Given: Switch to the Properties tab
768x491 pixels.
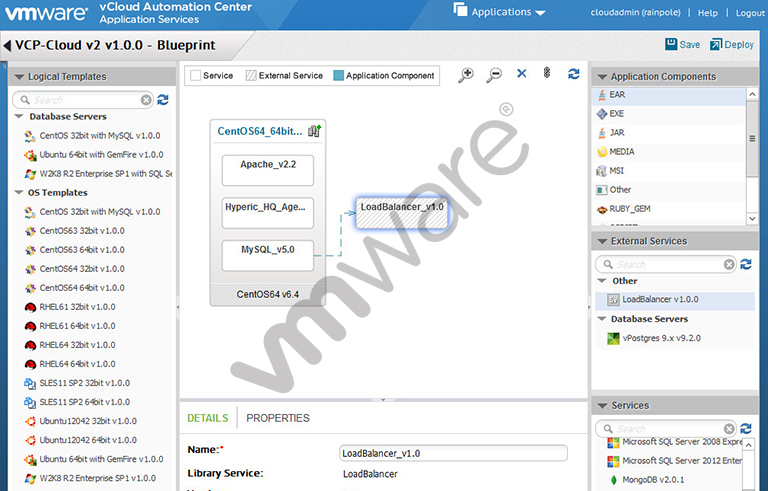Looking at the screenshot, I should [278, 418].
